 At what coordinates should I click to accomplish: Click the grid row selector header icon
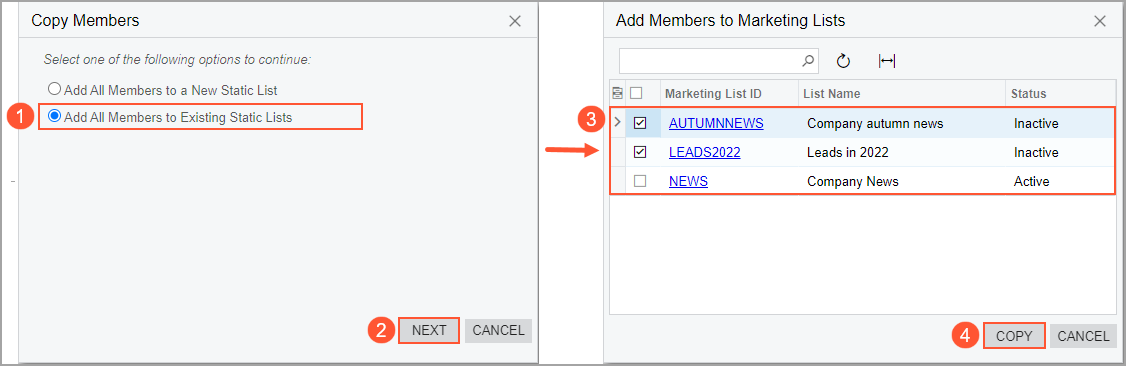618,93
